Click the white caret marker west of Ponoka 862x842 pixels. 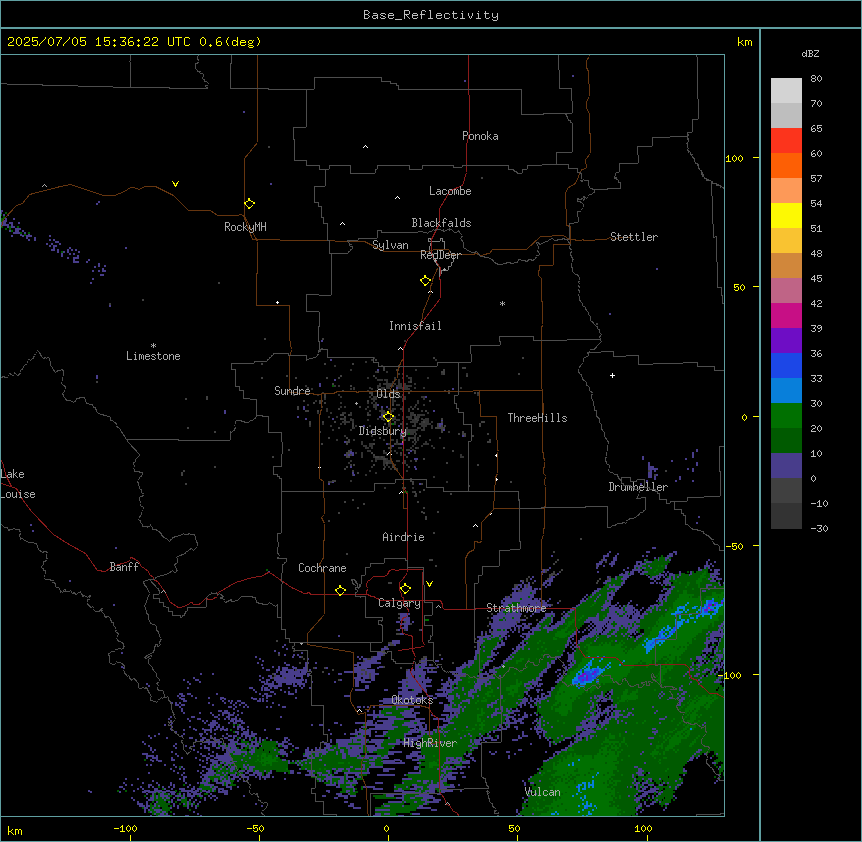click(365, 147)
